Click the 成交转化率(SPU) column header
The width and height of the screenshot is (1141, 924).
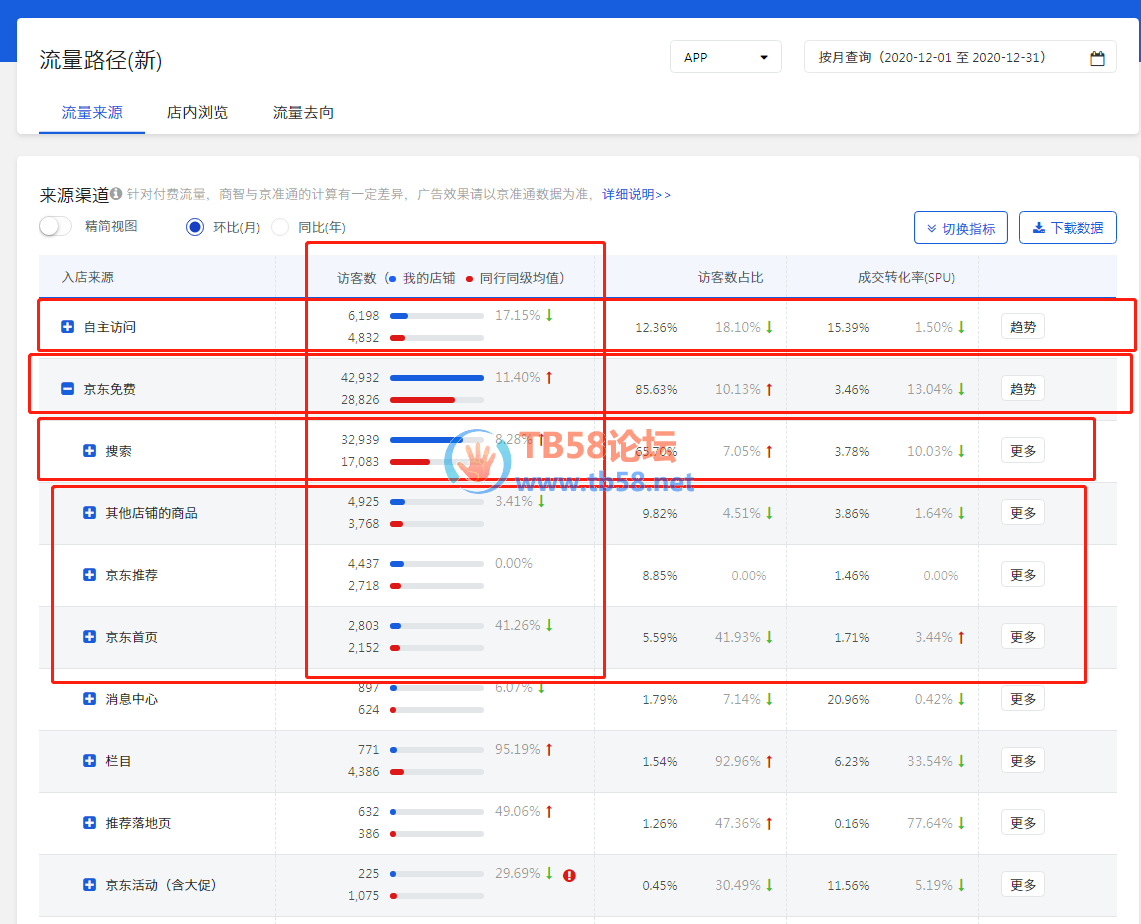click(x=906, y=277)
